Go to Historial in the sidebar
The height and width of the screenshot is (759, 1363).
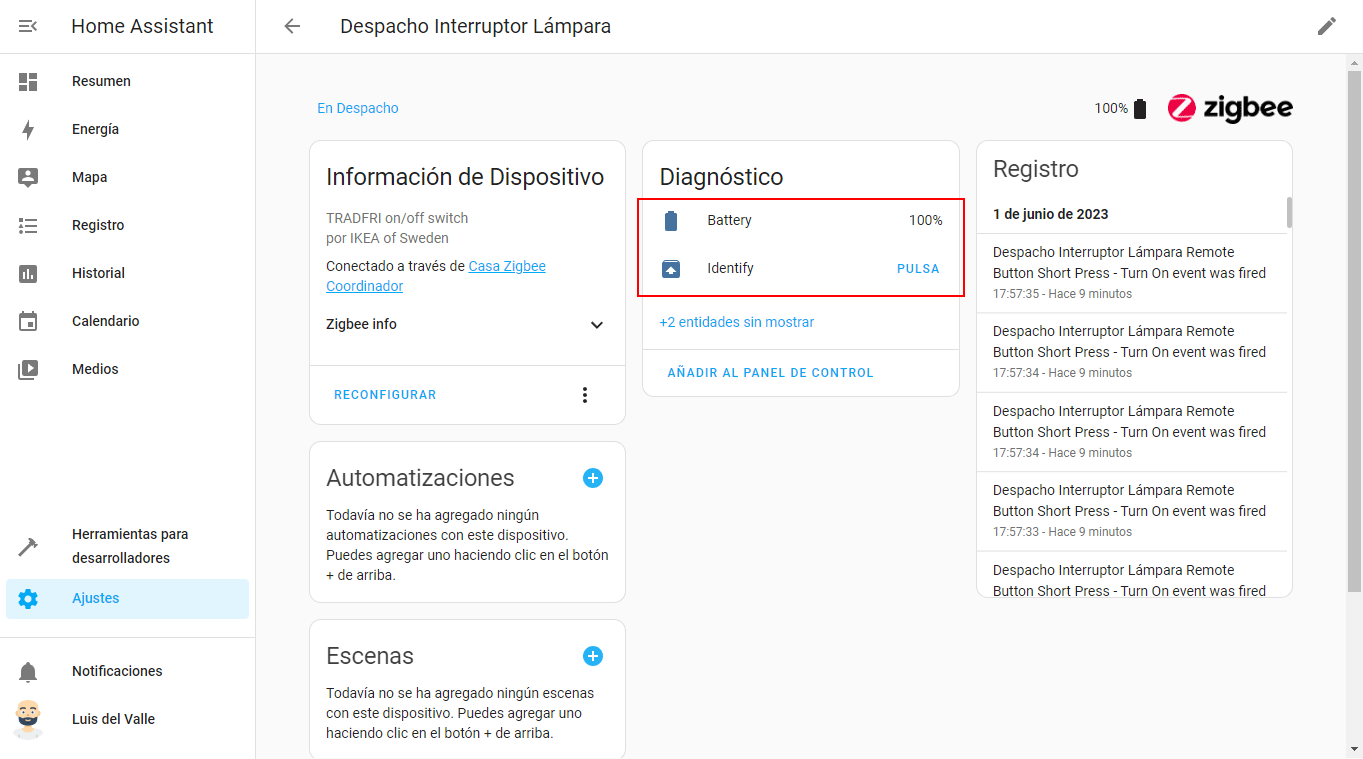click(x=98, y=273)
